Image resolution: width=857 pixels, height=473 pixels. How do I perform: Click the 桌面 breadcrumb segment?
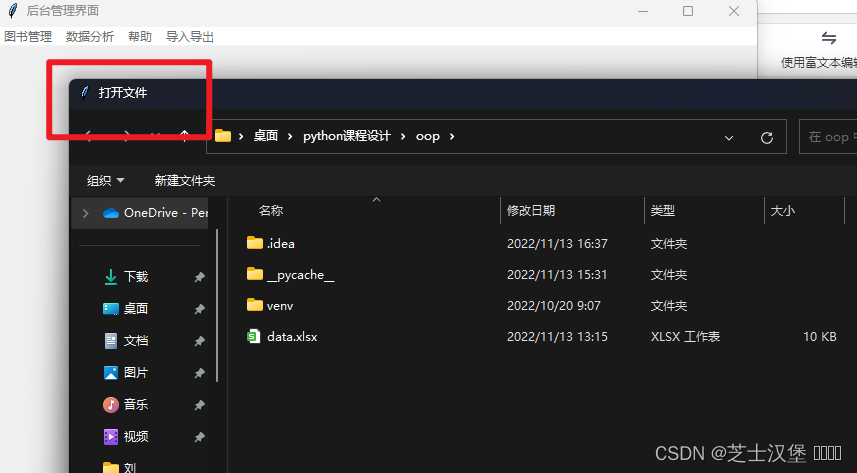pos(266,136)
